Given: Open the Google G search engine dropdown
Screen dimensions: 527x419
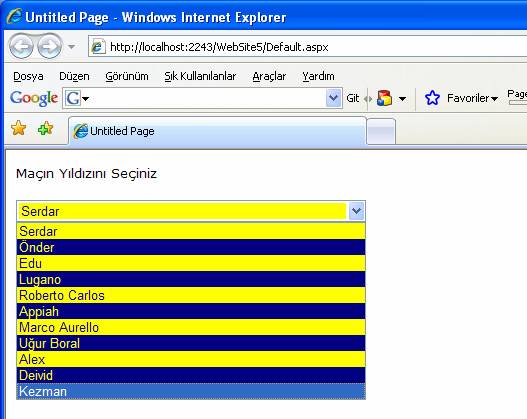Looking at the screenshot, I should pos(77,98).
